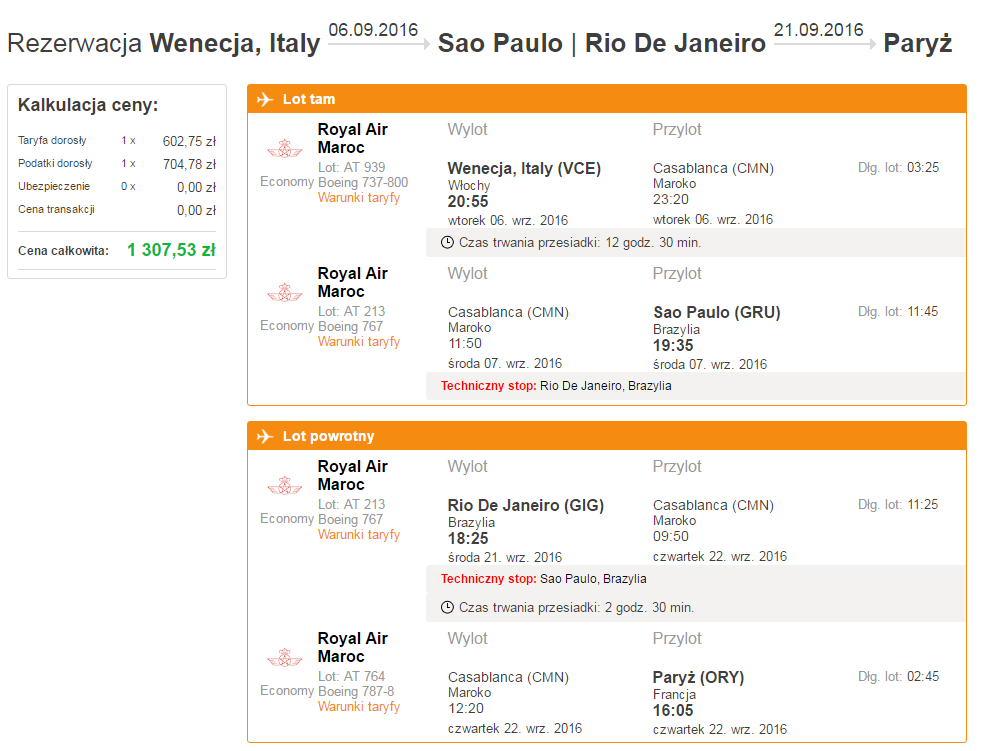The width and height of the screenshot is (981, 751).
Task: Select the Lot powrotny section header
Action: 607,436
